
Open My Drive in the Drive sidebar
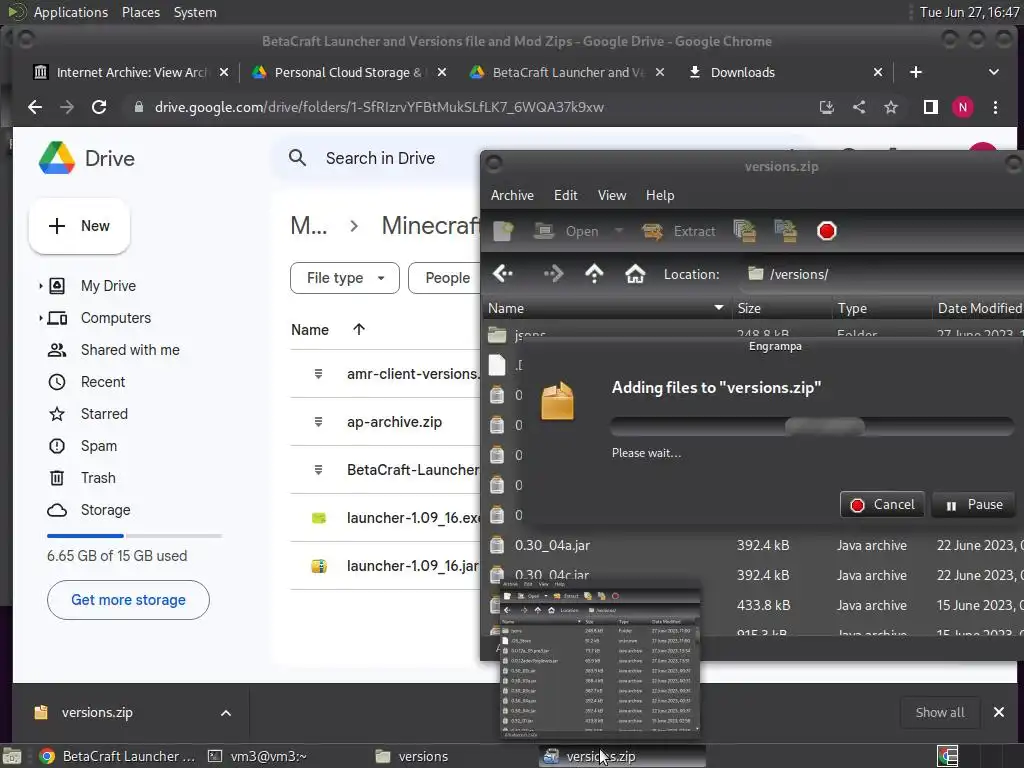(x=108, y=286)
